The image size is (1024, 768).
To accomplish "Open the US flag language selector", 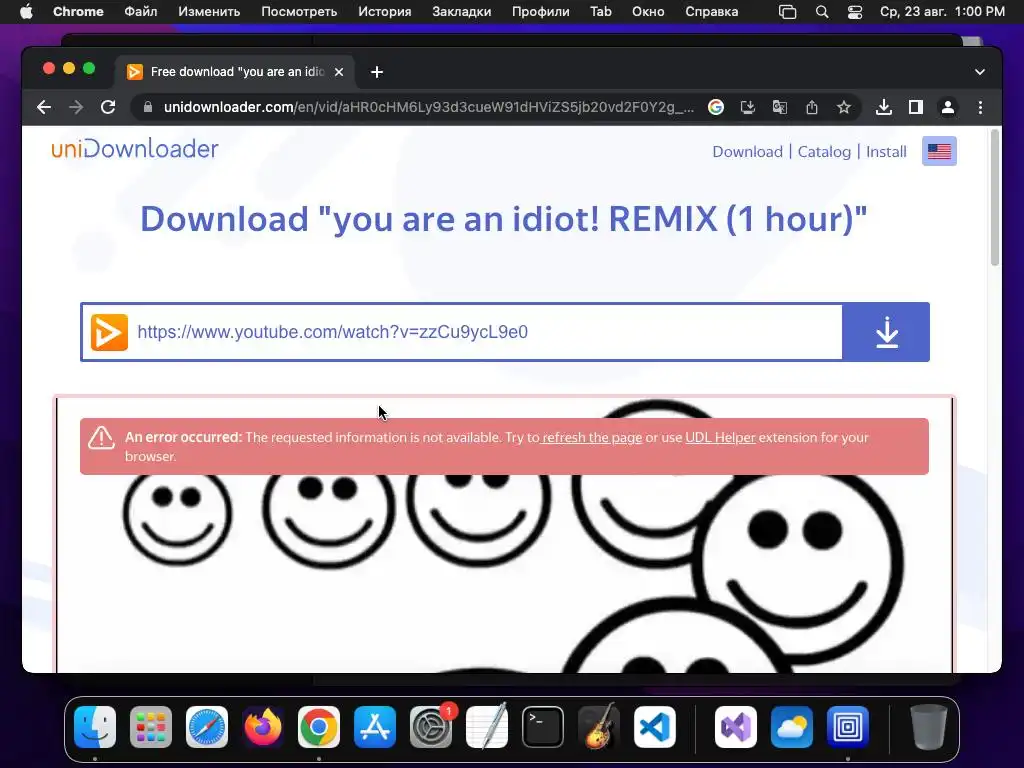I will coord(939,151).
